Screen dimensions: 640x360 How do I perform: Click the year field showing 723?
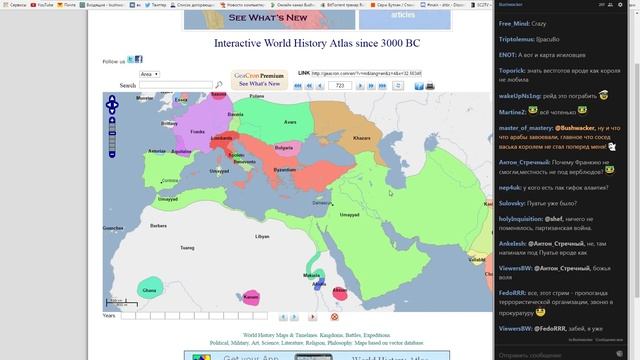click(340, 86)
